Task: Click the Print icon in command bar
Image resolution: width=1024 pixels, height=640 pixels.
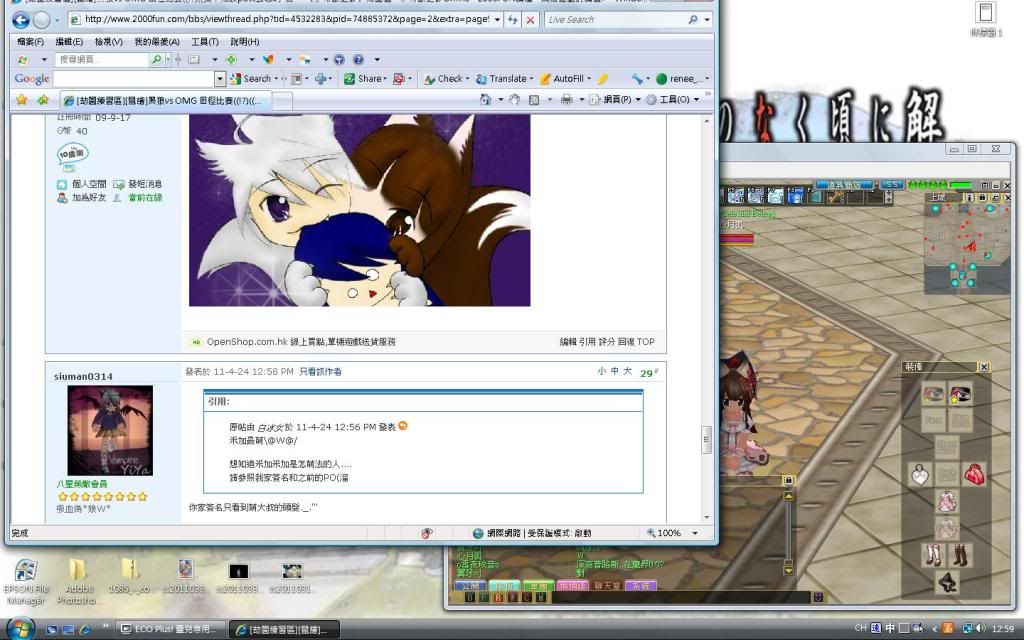Action: coord(566,100)
